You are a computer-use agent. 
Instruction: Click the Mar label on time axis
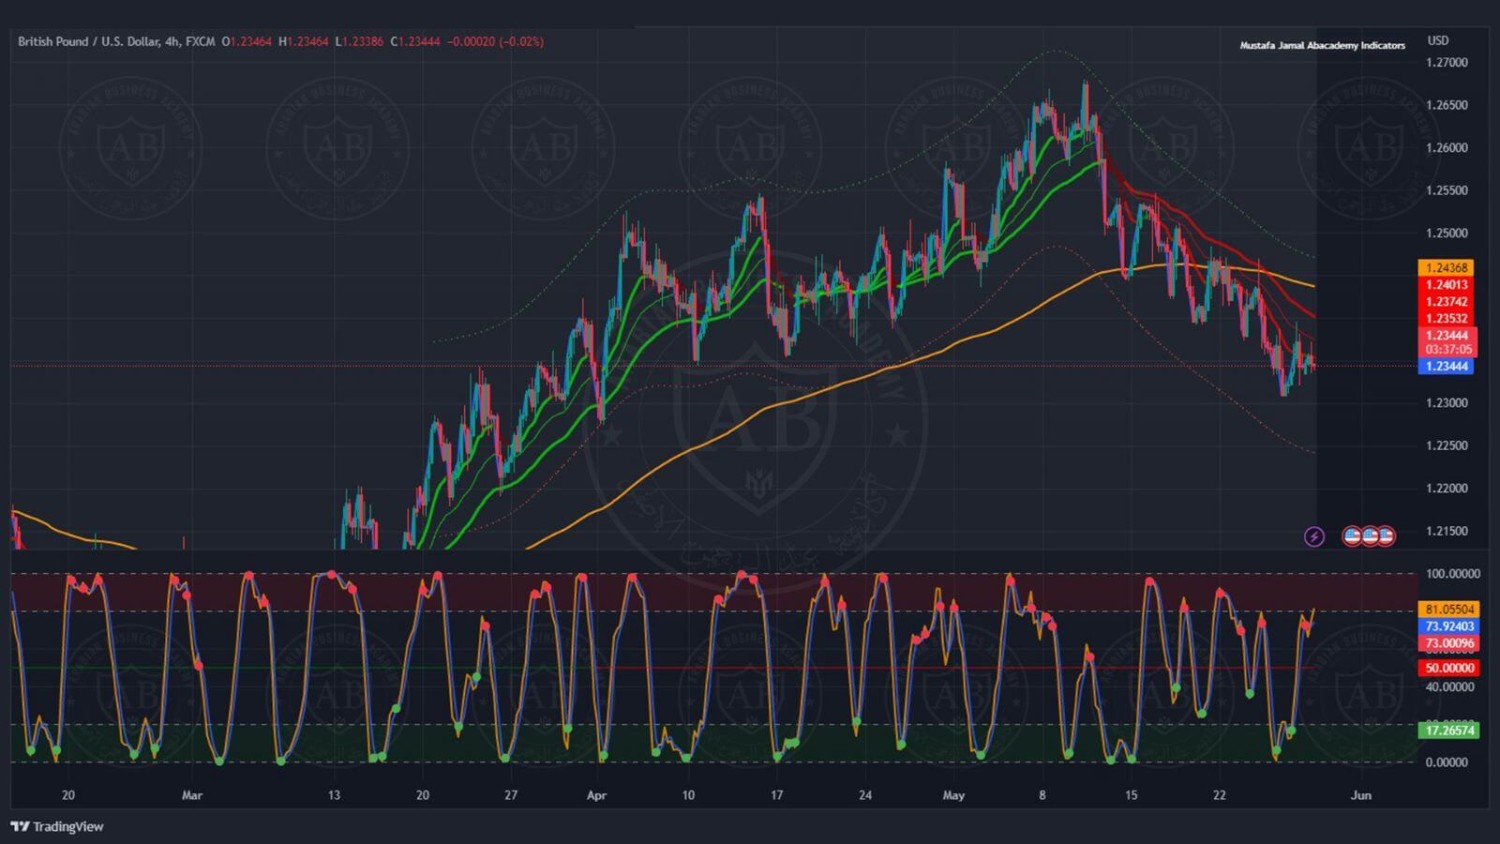click(192, 796)
